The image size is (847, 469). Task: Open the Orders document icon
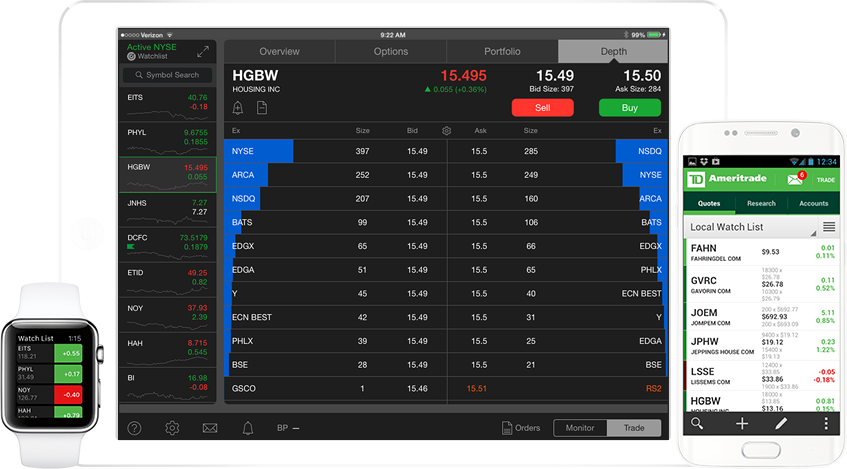(507, 428)
